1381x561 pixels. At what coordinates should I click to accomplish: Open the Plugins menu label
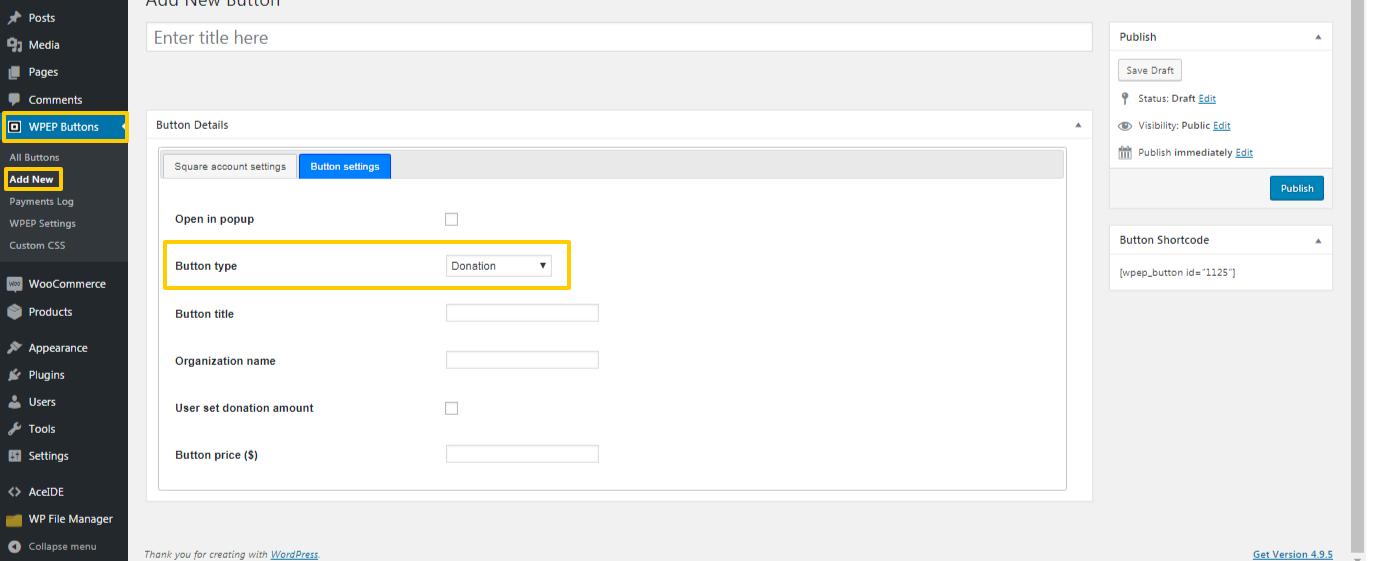[46, 375]
